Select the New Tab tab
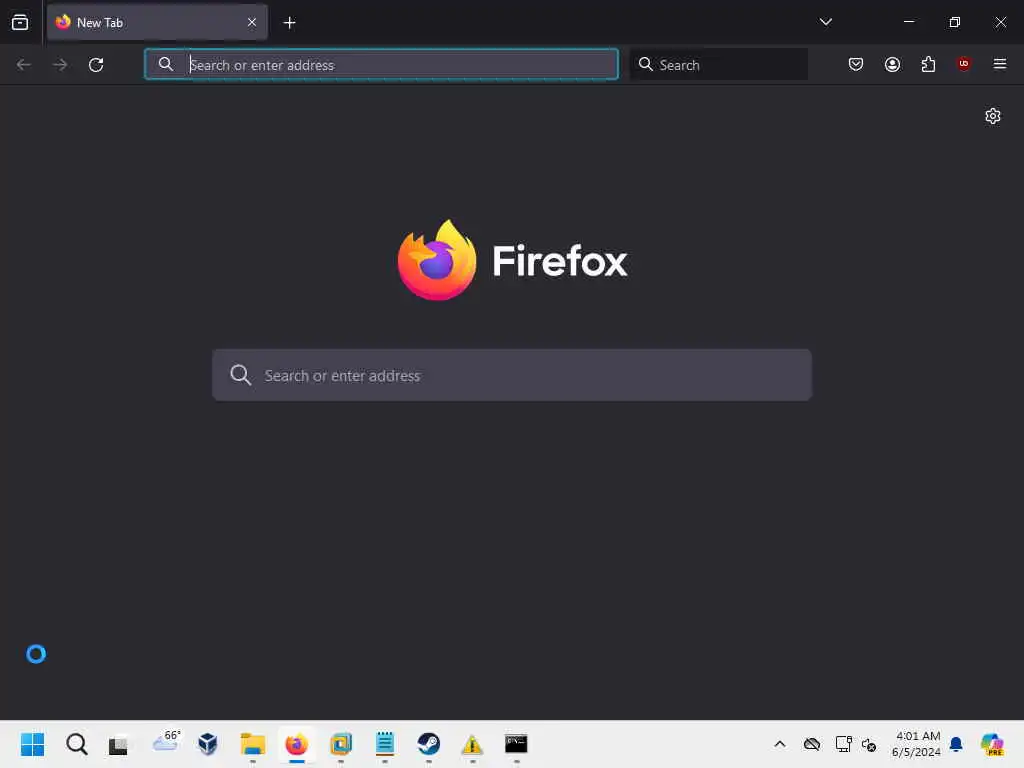1024x768 pixels. pos(157,22)
